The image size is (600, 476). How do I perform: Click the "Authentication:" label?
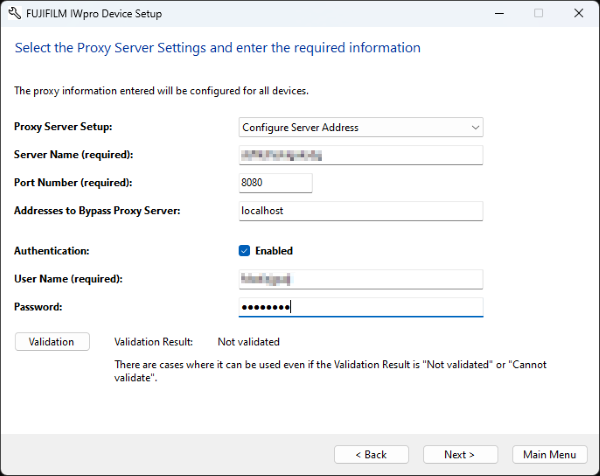tap(52, 251)
